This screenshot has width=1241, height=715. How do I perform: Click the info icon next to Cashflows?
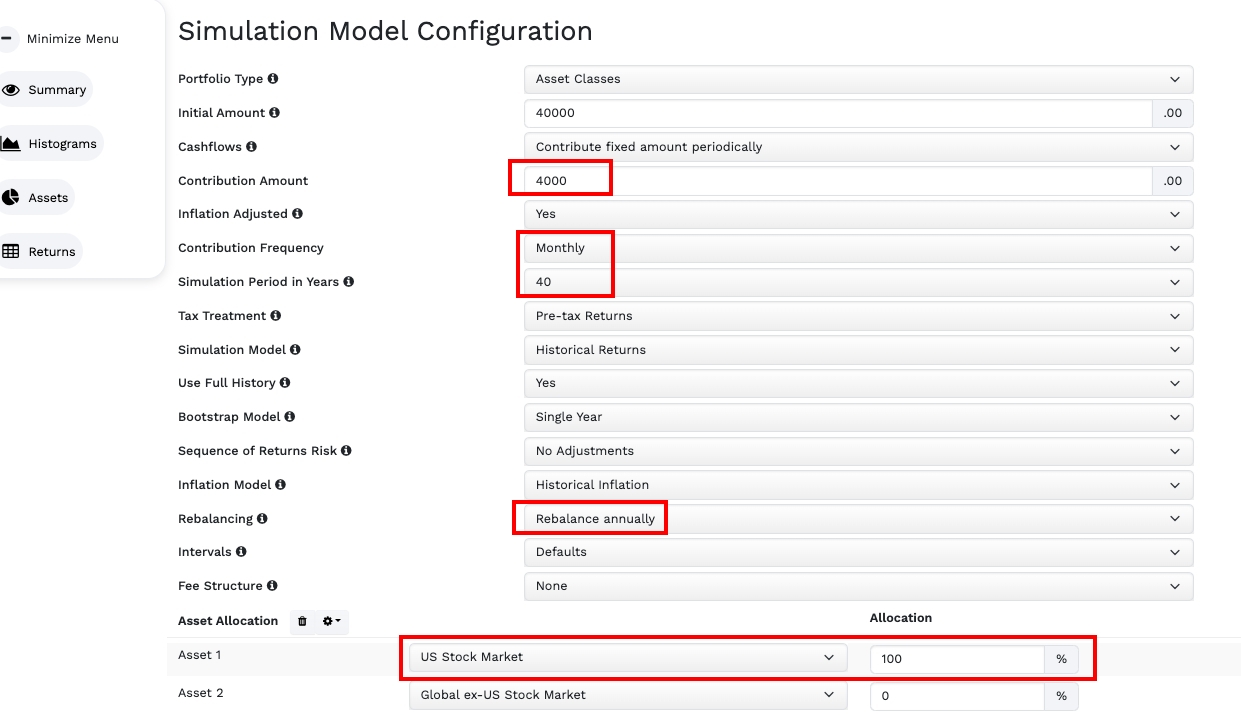pos(251,147)
